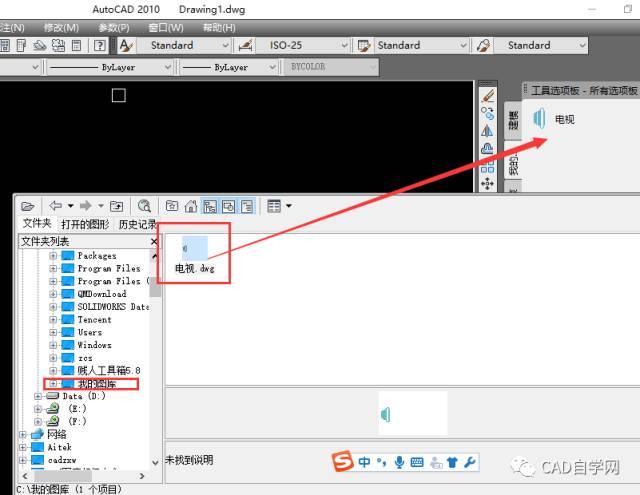The height and width of the screenshot is (495, 640).
Task: Toggle the Description pane button in DesignCenter
Action: point(247,206)
